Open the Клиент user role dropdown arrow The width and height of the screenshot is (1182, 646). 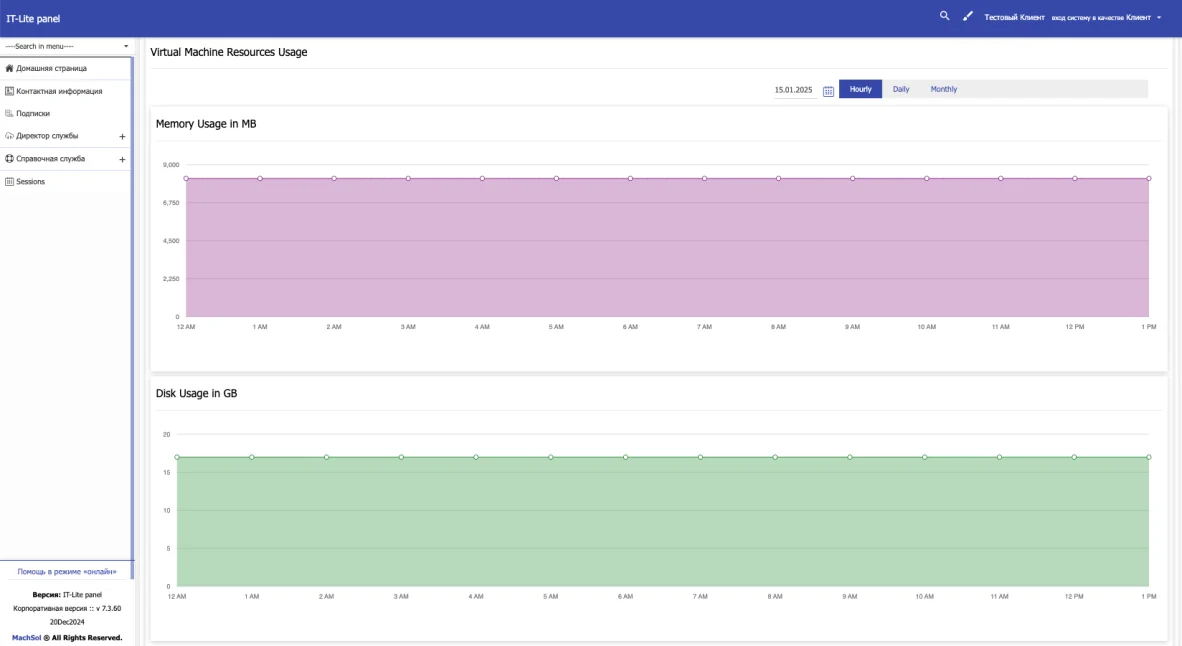1159,17
